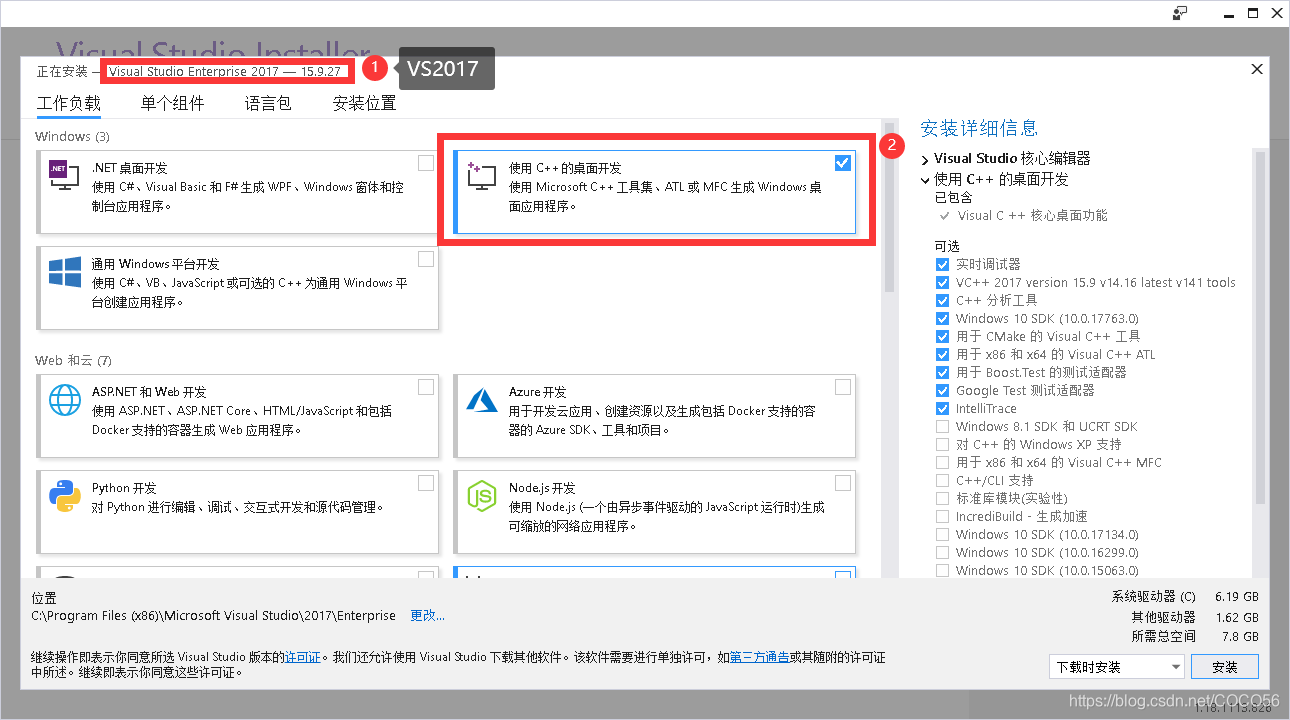Click the ASP.NET 和 Web 开发 globe icon

coord(64,399)
